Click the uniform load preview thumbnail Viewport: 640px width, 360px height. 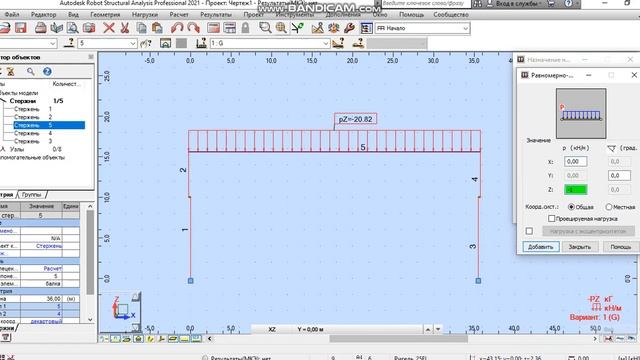click(581, 113)
